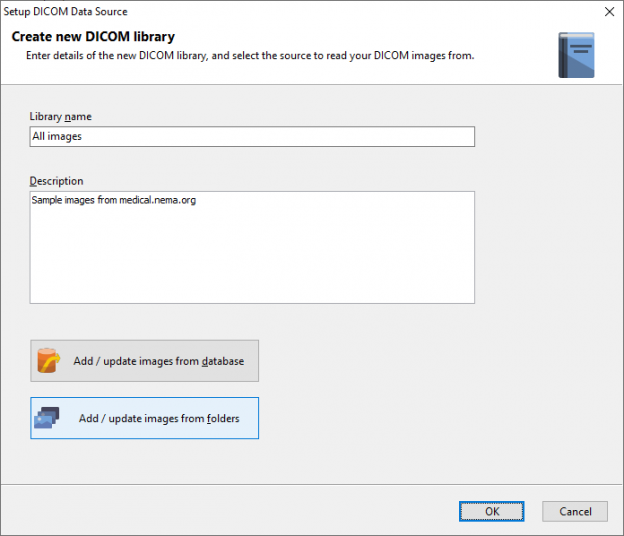Image resolution: width=624 pixels, height=536 pixels.
Task: Click the 'Enter details of the new DICOM library' instruction
Action: tap(250, 55)
